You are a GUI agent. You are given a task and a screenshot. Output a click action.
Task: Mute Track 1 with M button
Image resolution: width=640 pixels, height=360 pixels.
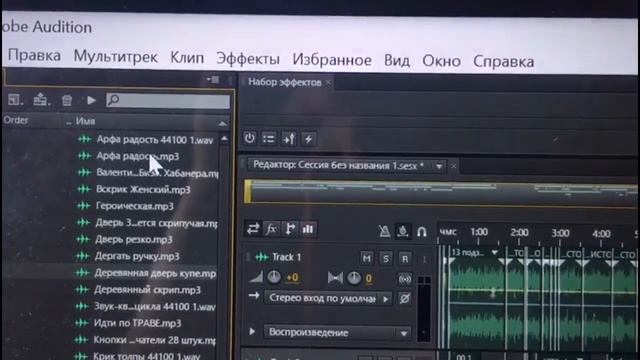(367, 258)
